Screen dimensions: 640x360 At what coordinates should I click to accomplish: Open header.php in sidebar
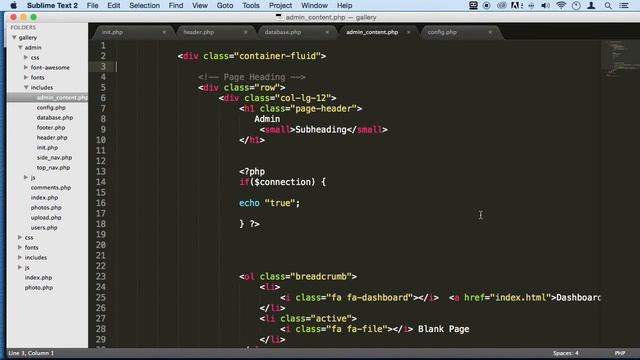pyautogui.click(x=52, y=138)
